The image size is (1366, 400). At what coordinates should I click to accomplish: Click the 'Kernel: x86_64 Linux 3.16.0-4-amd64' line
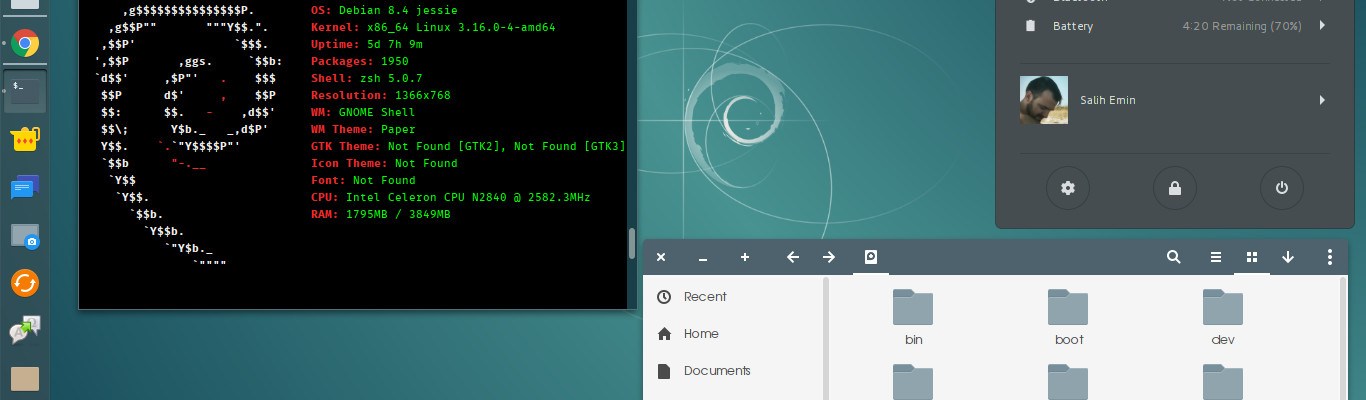pos(433,27)
